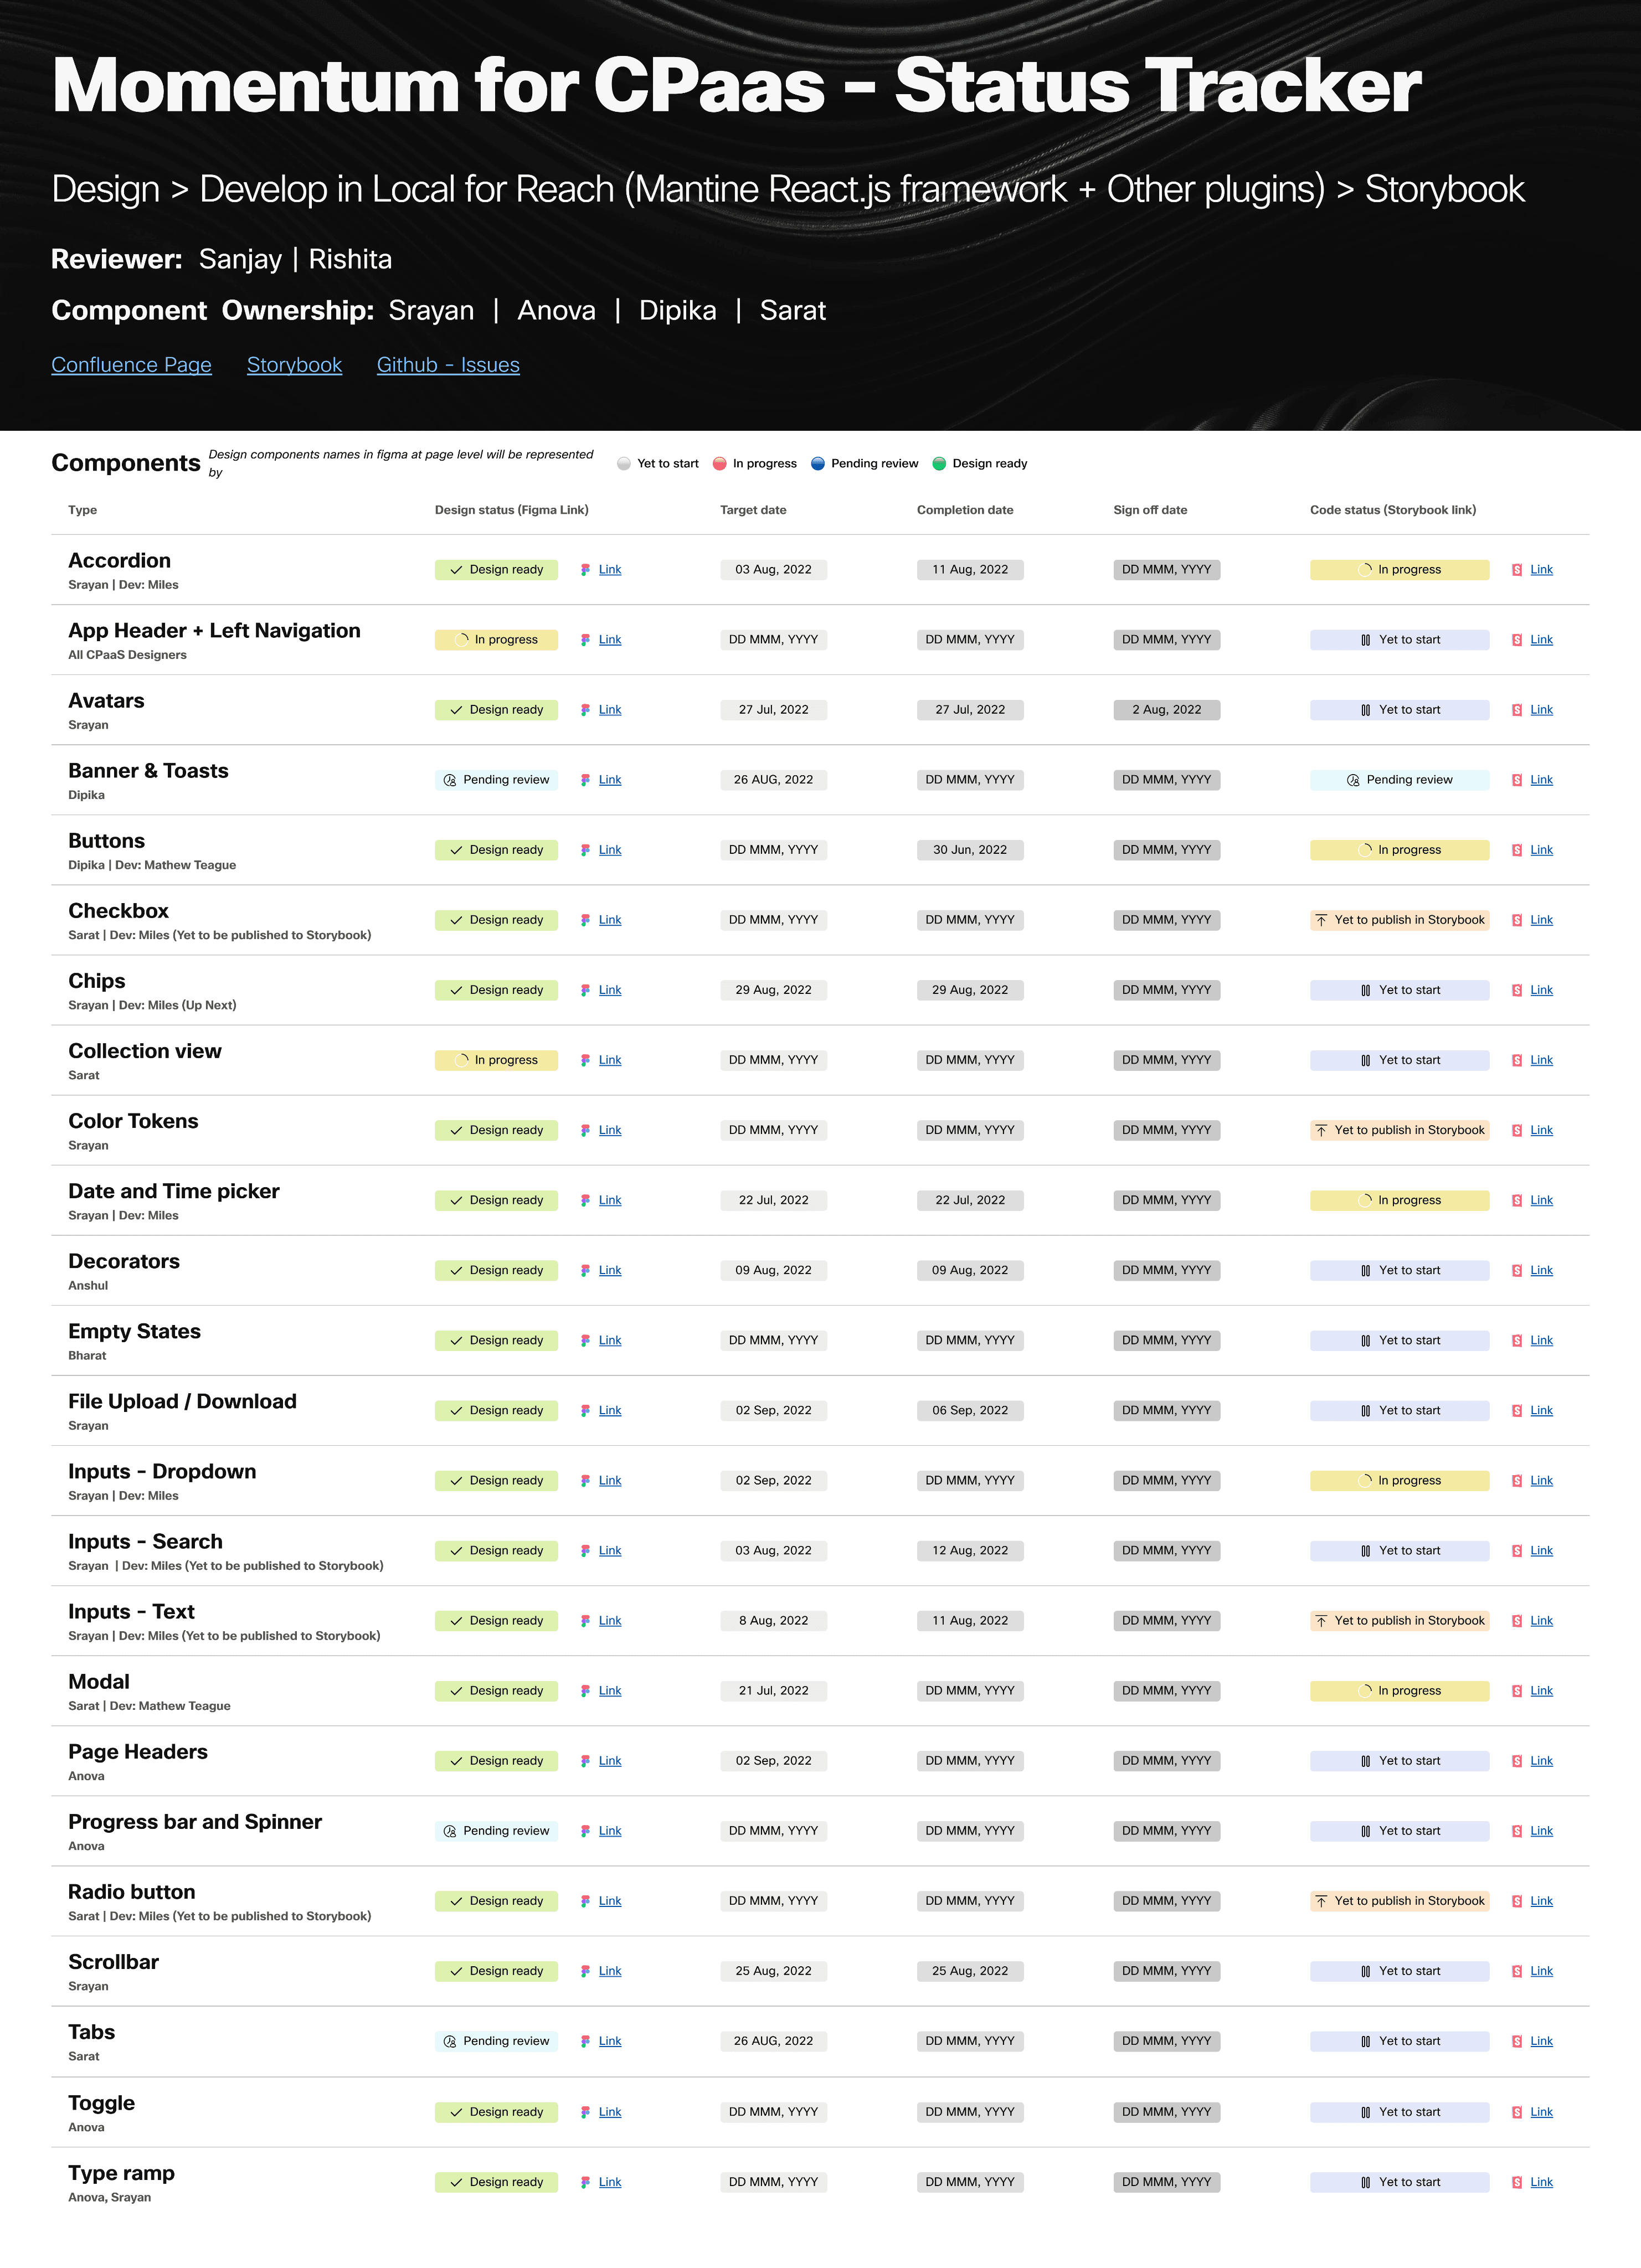Select the red In progress legend dot
This screenshot has width=1641, height=2268.
(x=719, y=464)
